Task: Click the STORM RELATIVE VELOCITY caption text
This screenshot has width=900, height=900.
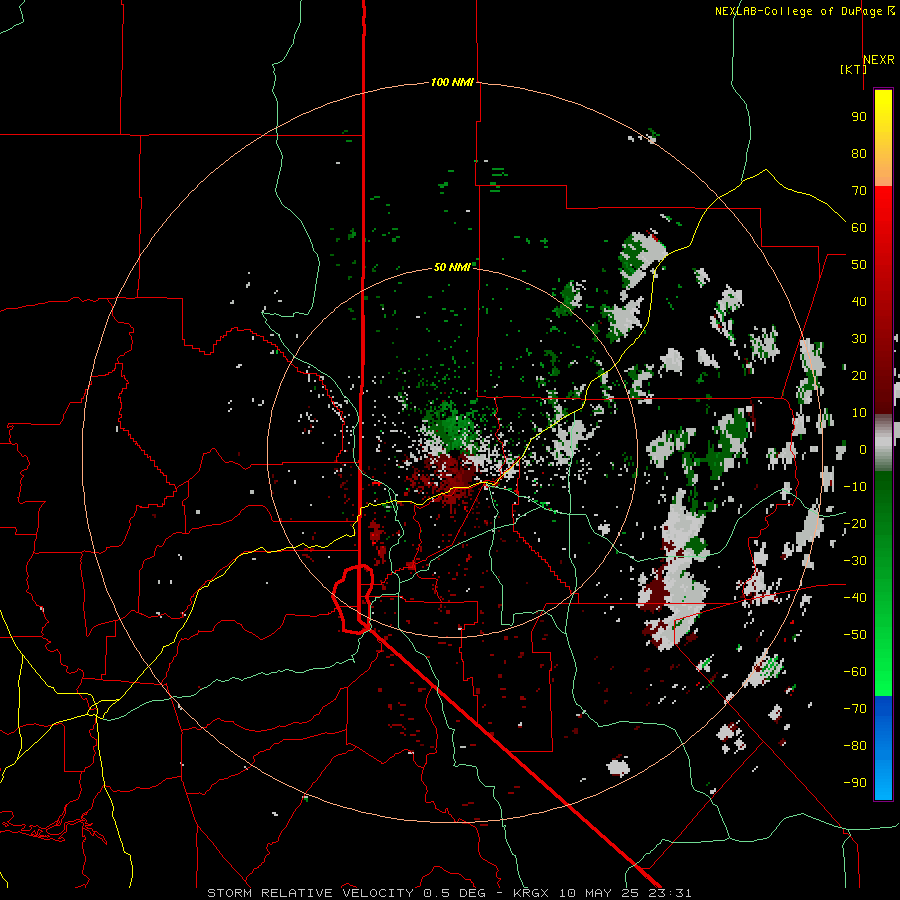Action: 310,893
